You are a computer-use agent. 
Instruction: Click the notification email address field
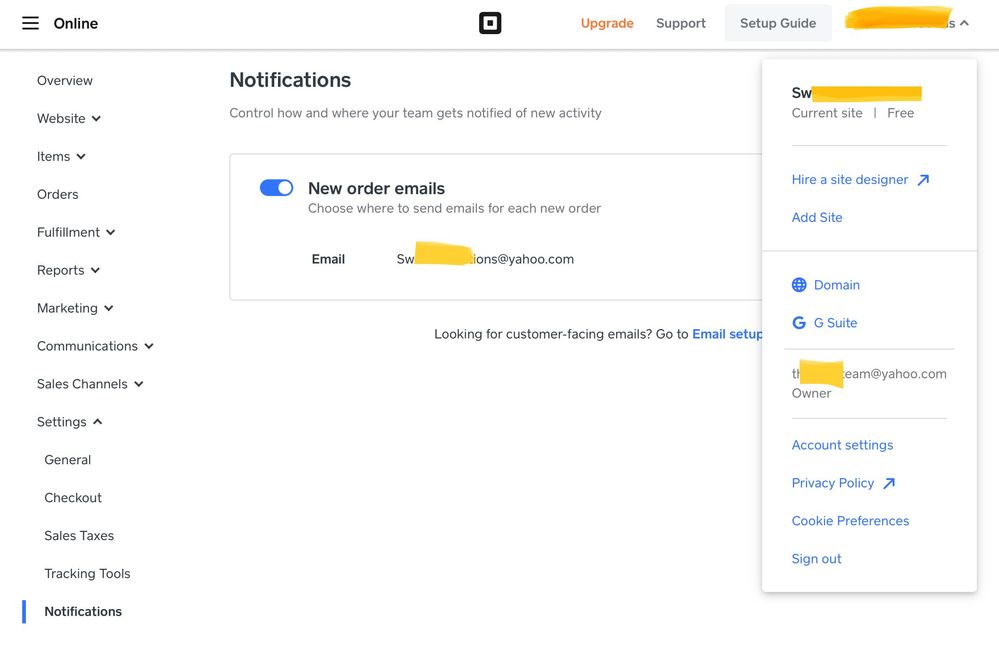tap(485, 259)
